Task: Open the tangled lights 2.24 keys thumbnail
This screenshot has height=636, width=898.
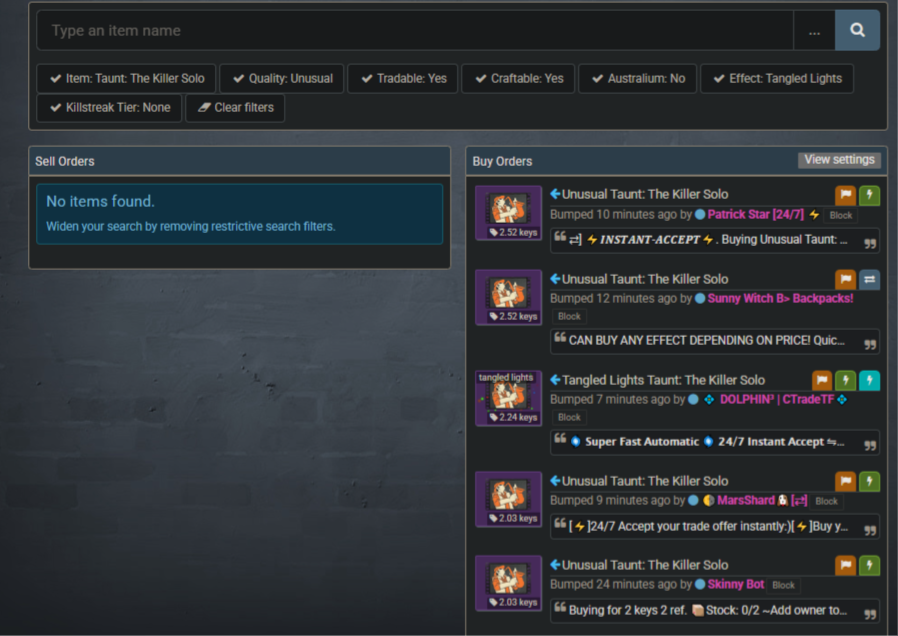Action: [509, 398]
